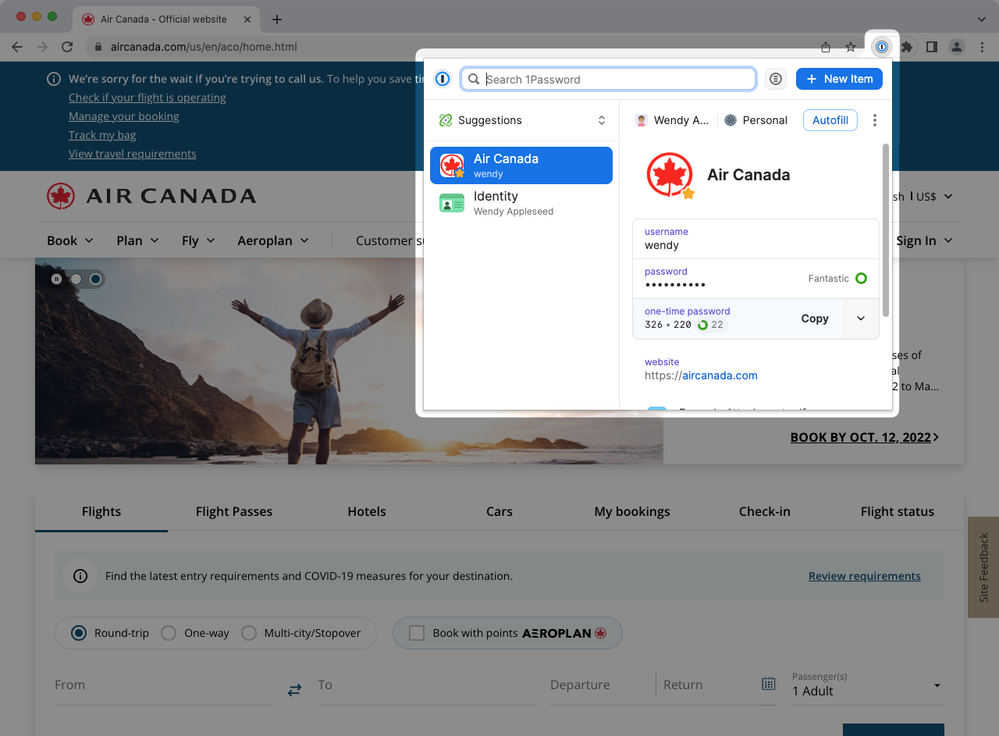This screenshot has height=736, width=999.
Task: Reload the Air Canada page
Action: [x=67, y=47]
